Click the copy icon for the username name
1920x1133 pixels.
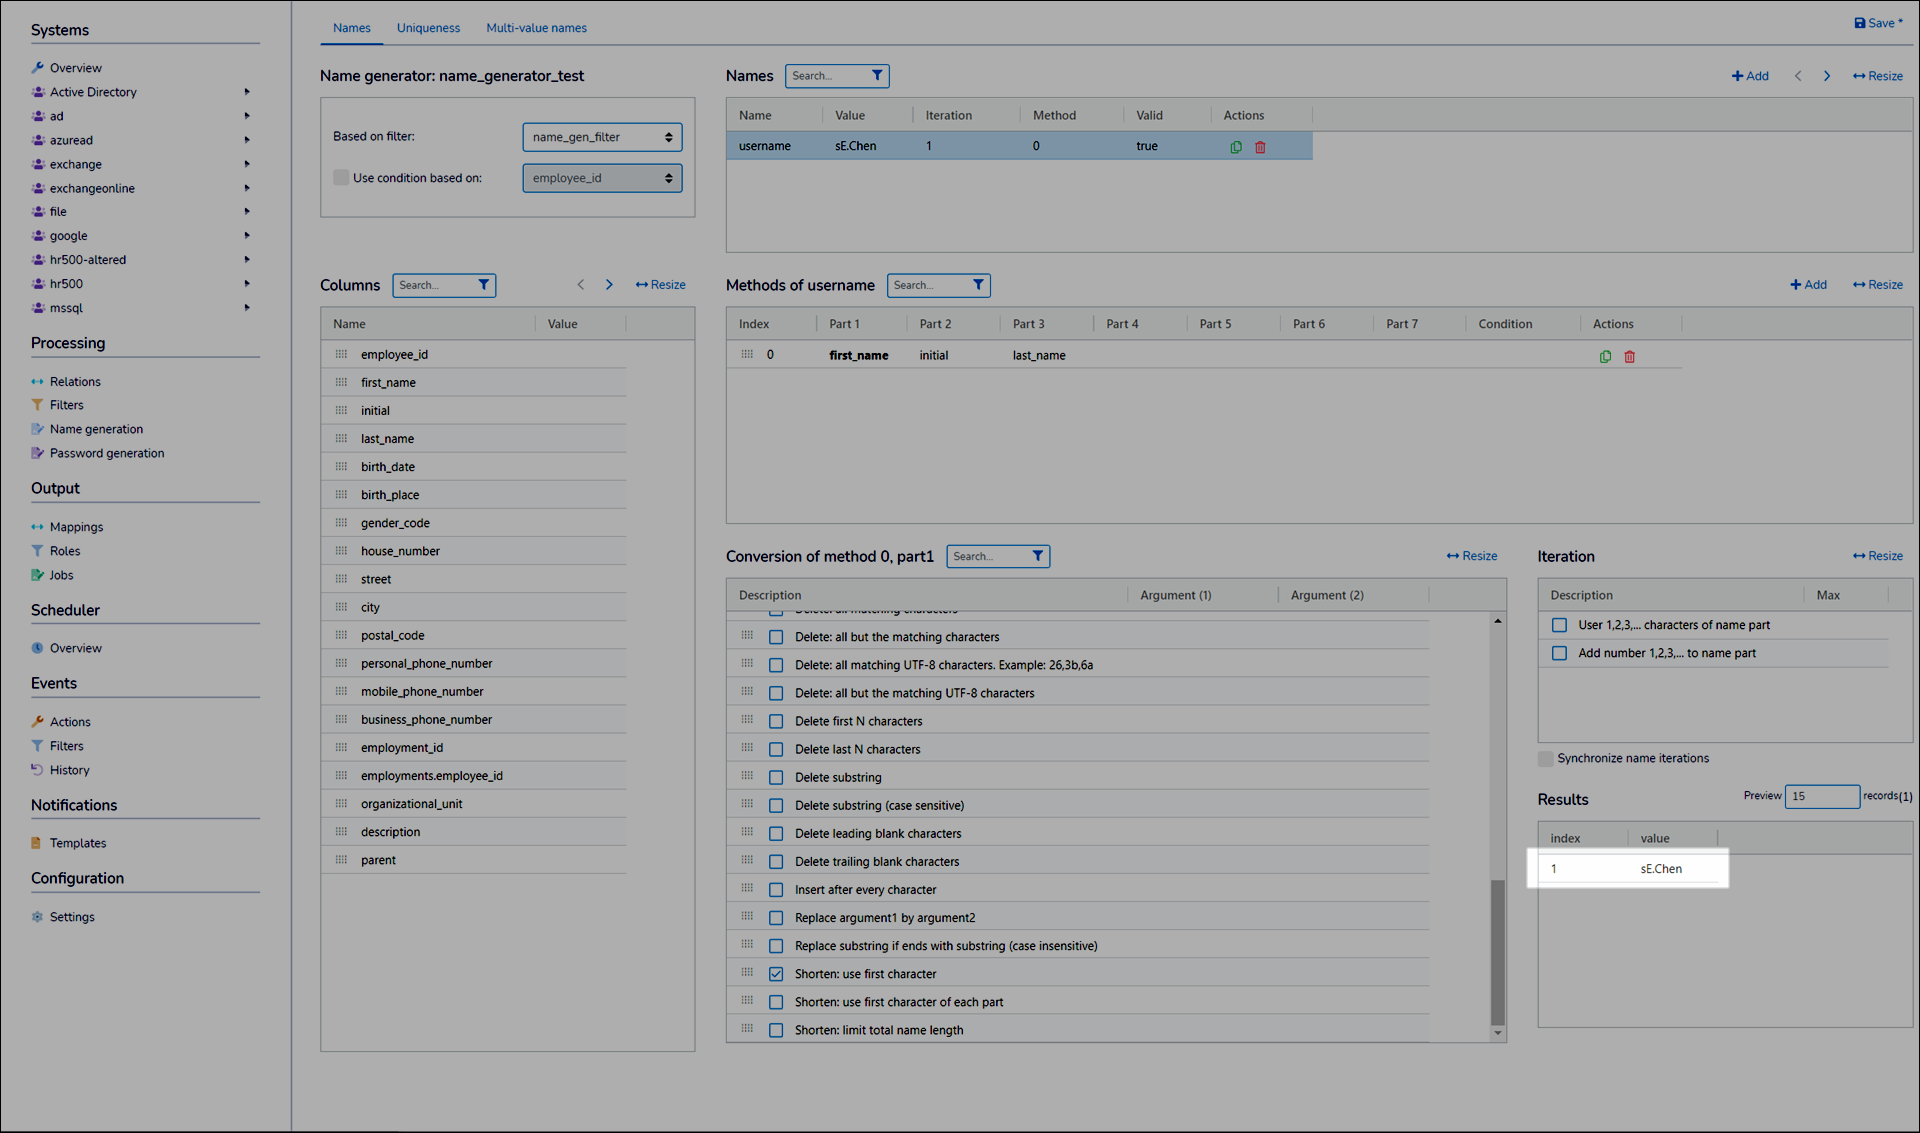coord(1236,147)
